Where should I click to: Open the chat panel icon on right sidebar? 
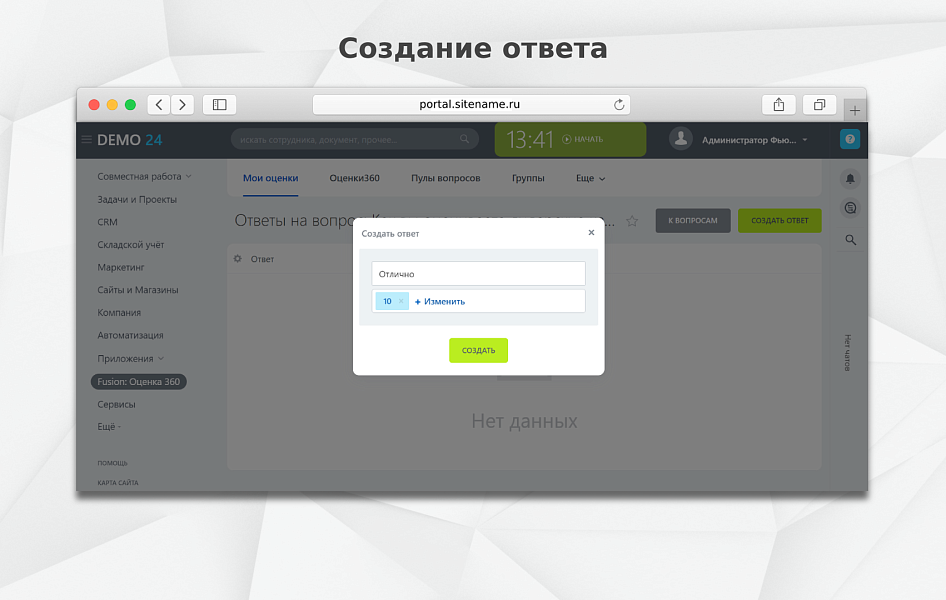[850, 208]
